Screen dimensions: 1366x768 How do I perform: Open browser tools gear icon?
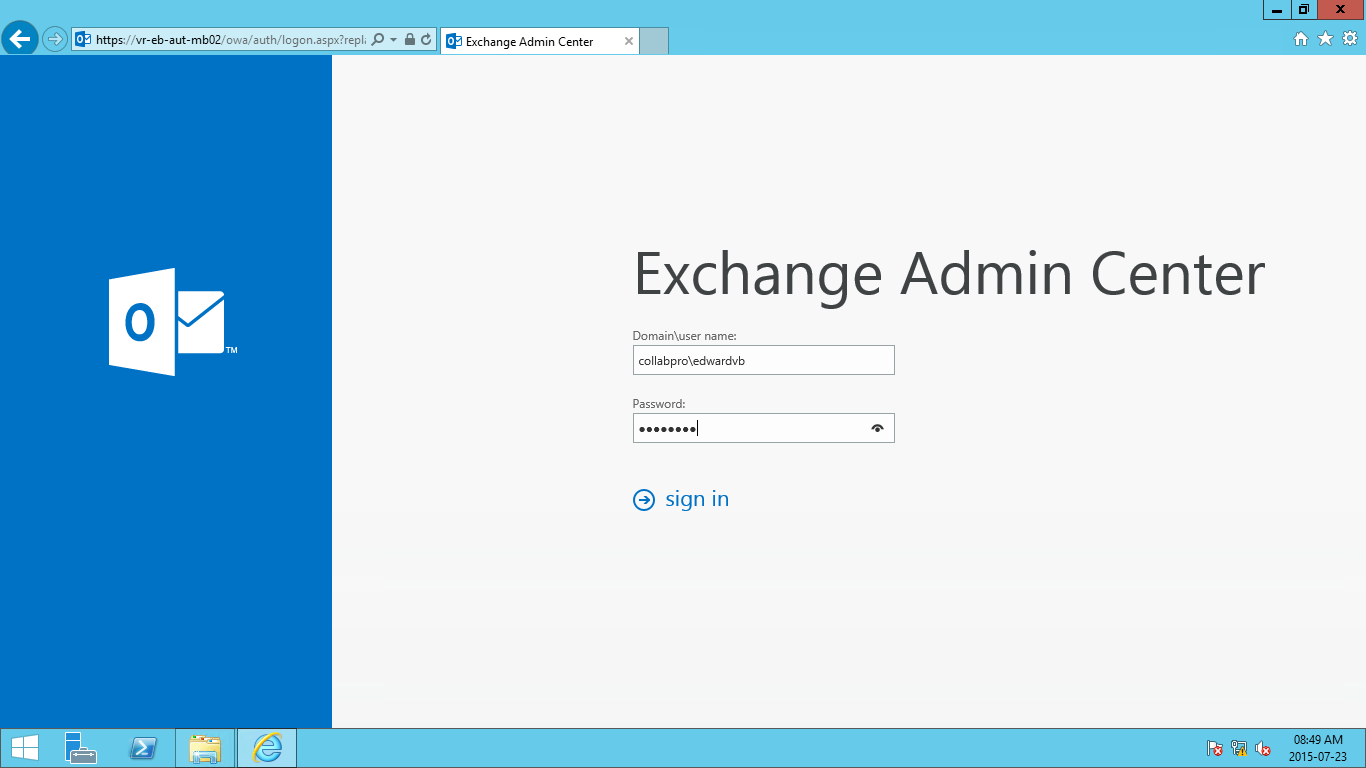point(1350,39)
